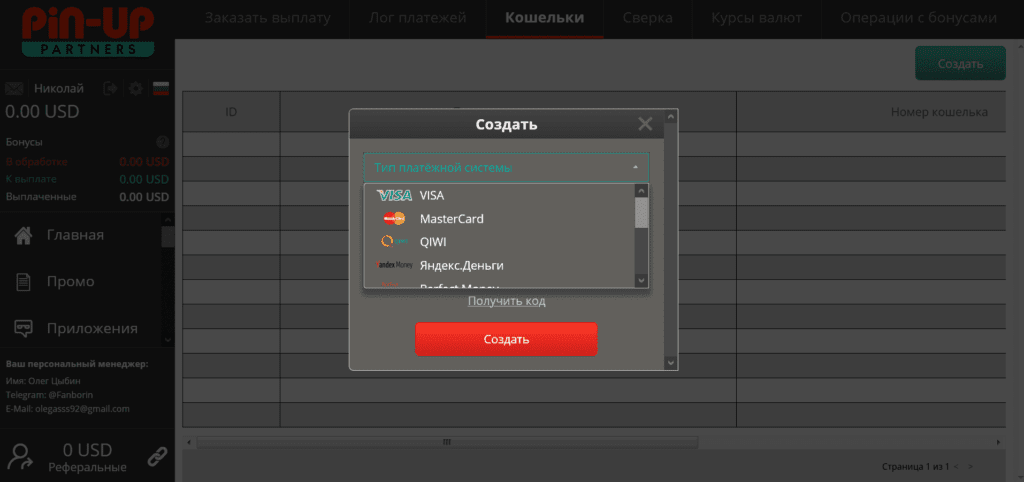Open messages envelope icon
The width and height of the screenshot is (1024, 482).
coord(14,88)
